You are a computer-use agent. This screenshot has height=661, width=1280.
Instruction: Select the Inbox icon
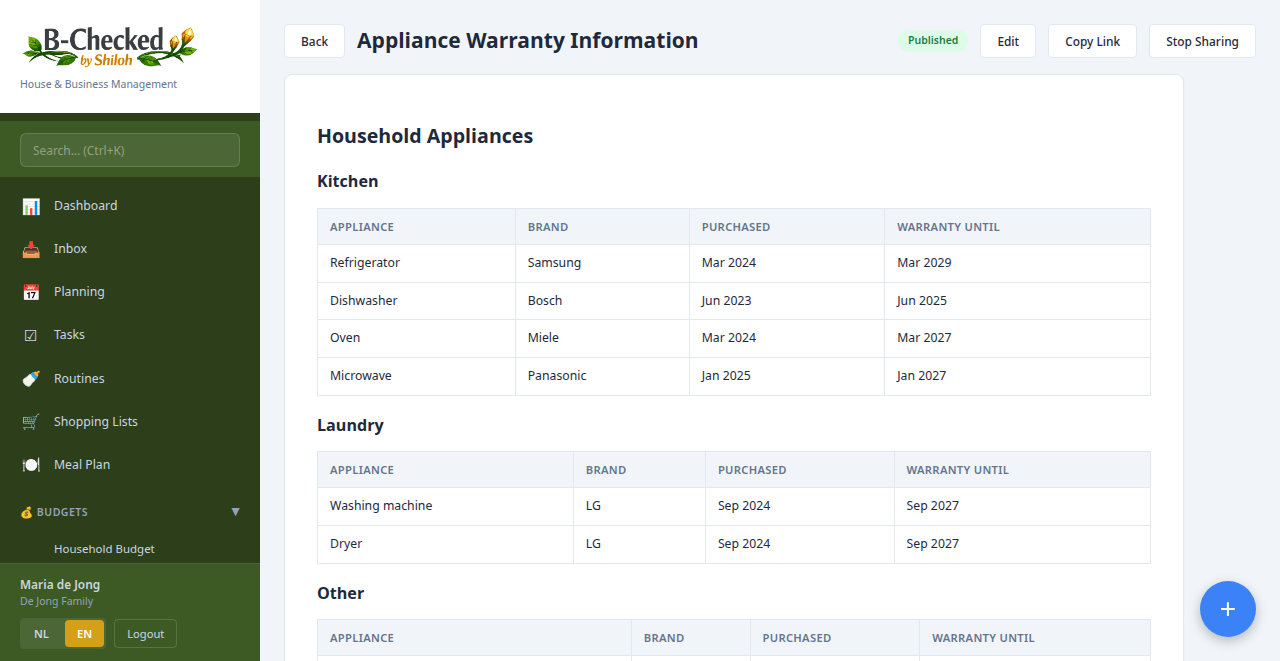coord(30,248)
